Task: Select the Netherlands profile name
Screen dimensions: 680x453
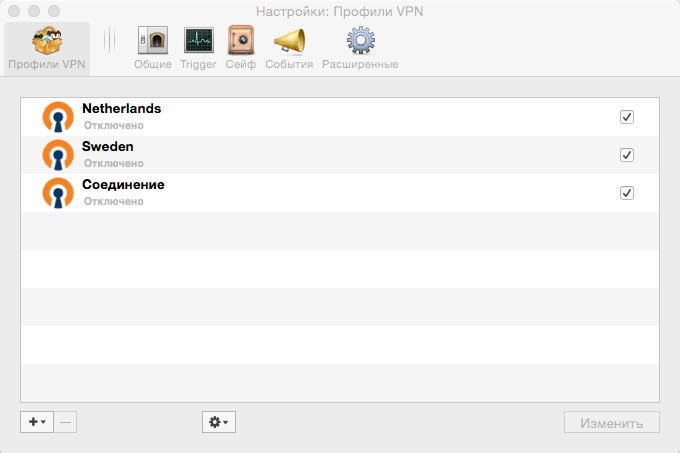Action: click(x=122, y=108)
